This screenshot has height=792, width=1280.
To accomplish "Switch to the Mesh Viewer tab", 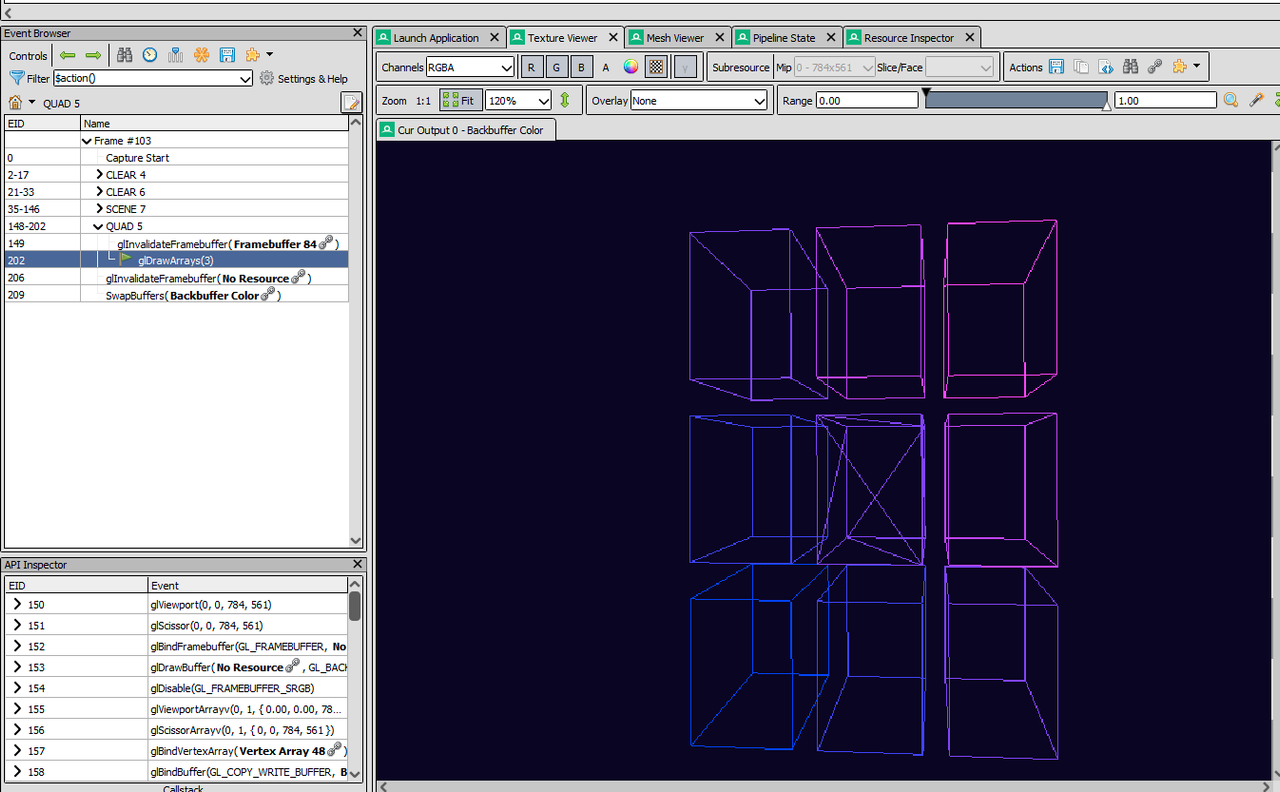I will click(675, 38).
